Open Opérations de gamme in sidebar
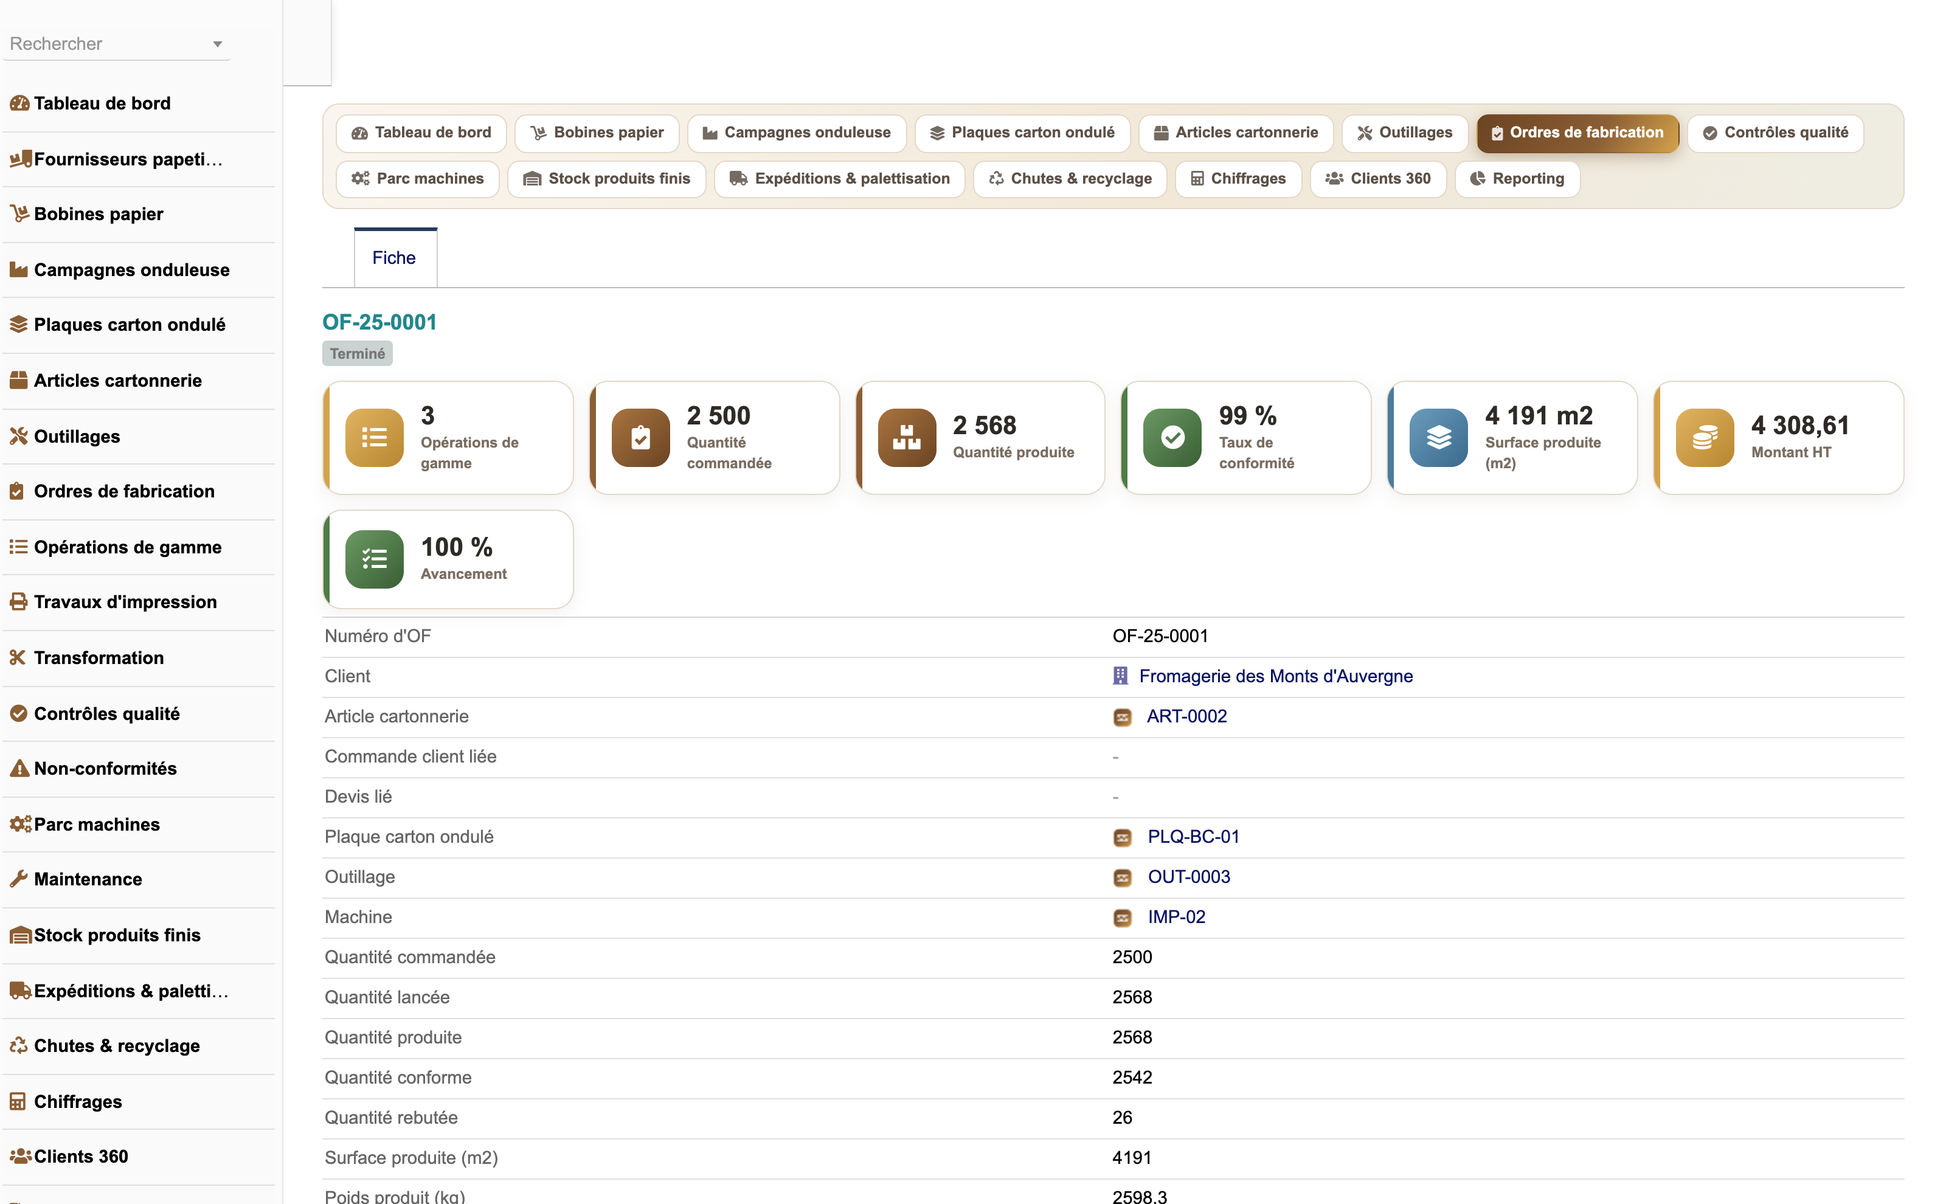 [x=127, y=547]
